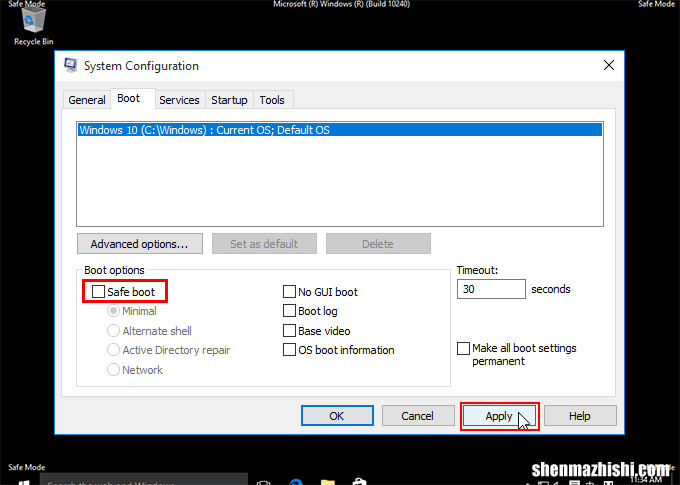The image size is (680, 485).
Task: Click the Apply button
Action: (x=499, y=416)
